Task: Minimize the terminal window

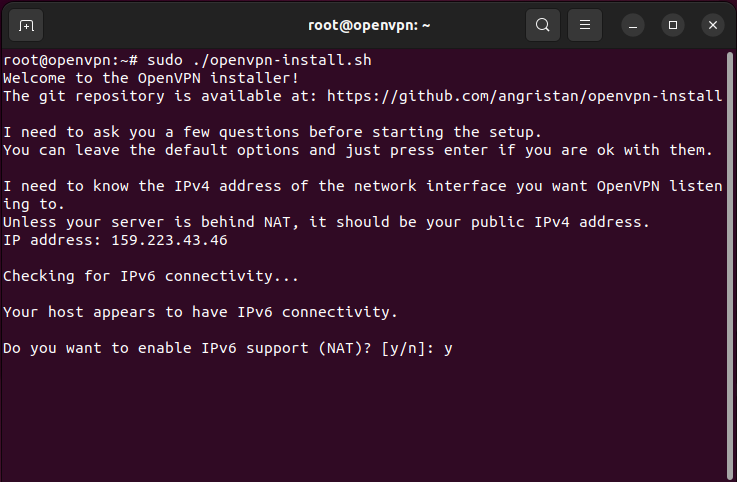Action: [x=633, y=25]
